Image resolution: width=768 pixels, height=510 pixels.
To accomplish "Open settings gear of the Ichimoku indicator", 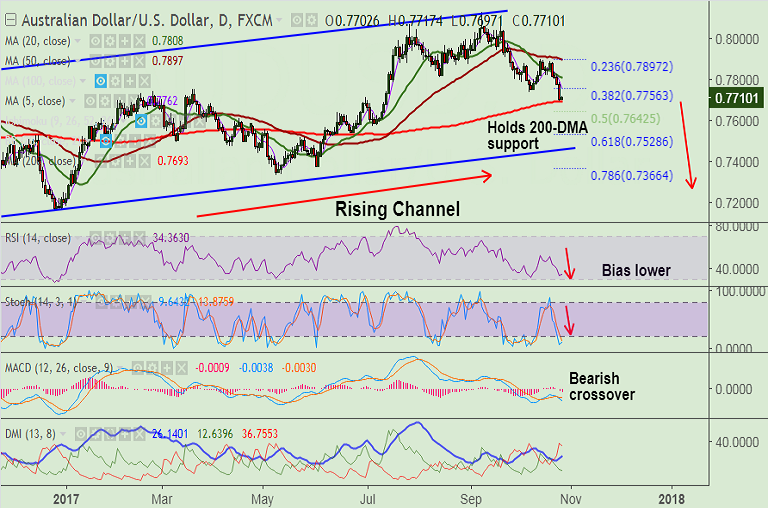I will (x=156, y=121).
